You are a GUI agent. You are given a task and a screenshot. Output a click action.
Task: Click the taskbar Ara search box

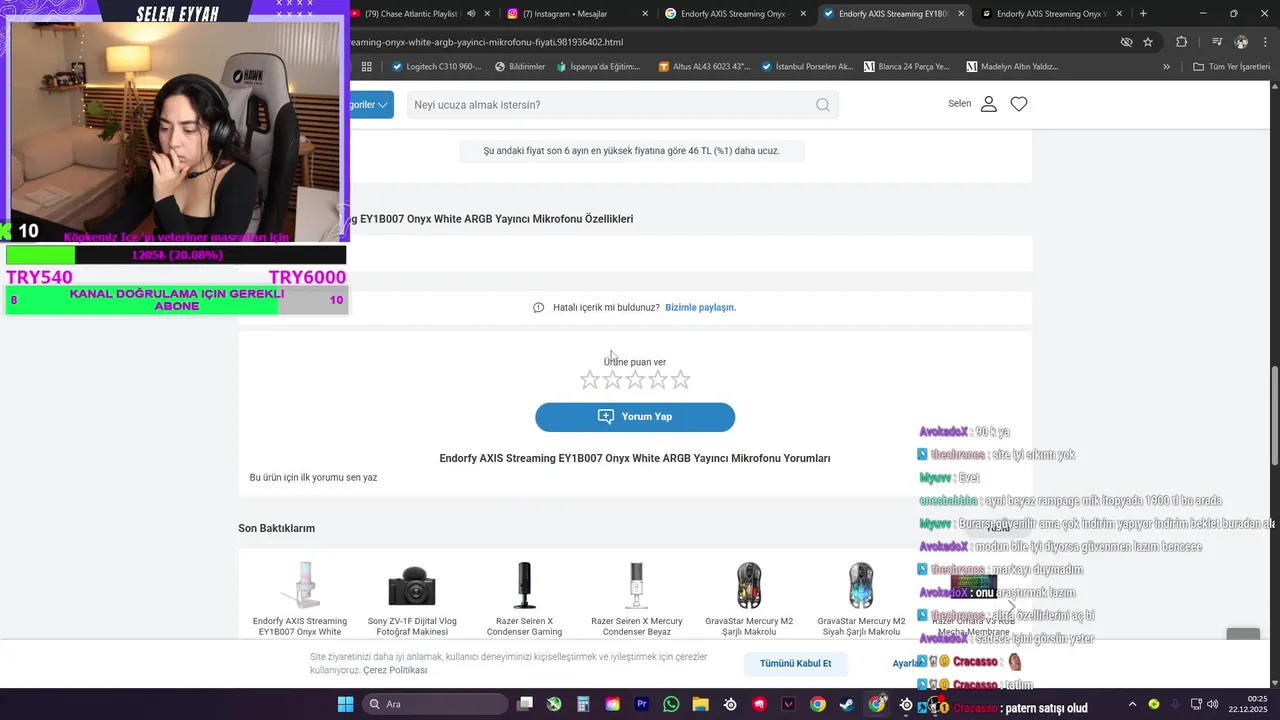pyautogui.click(x=434, y=704)
